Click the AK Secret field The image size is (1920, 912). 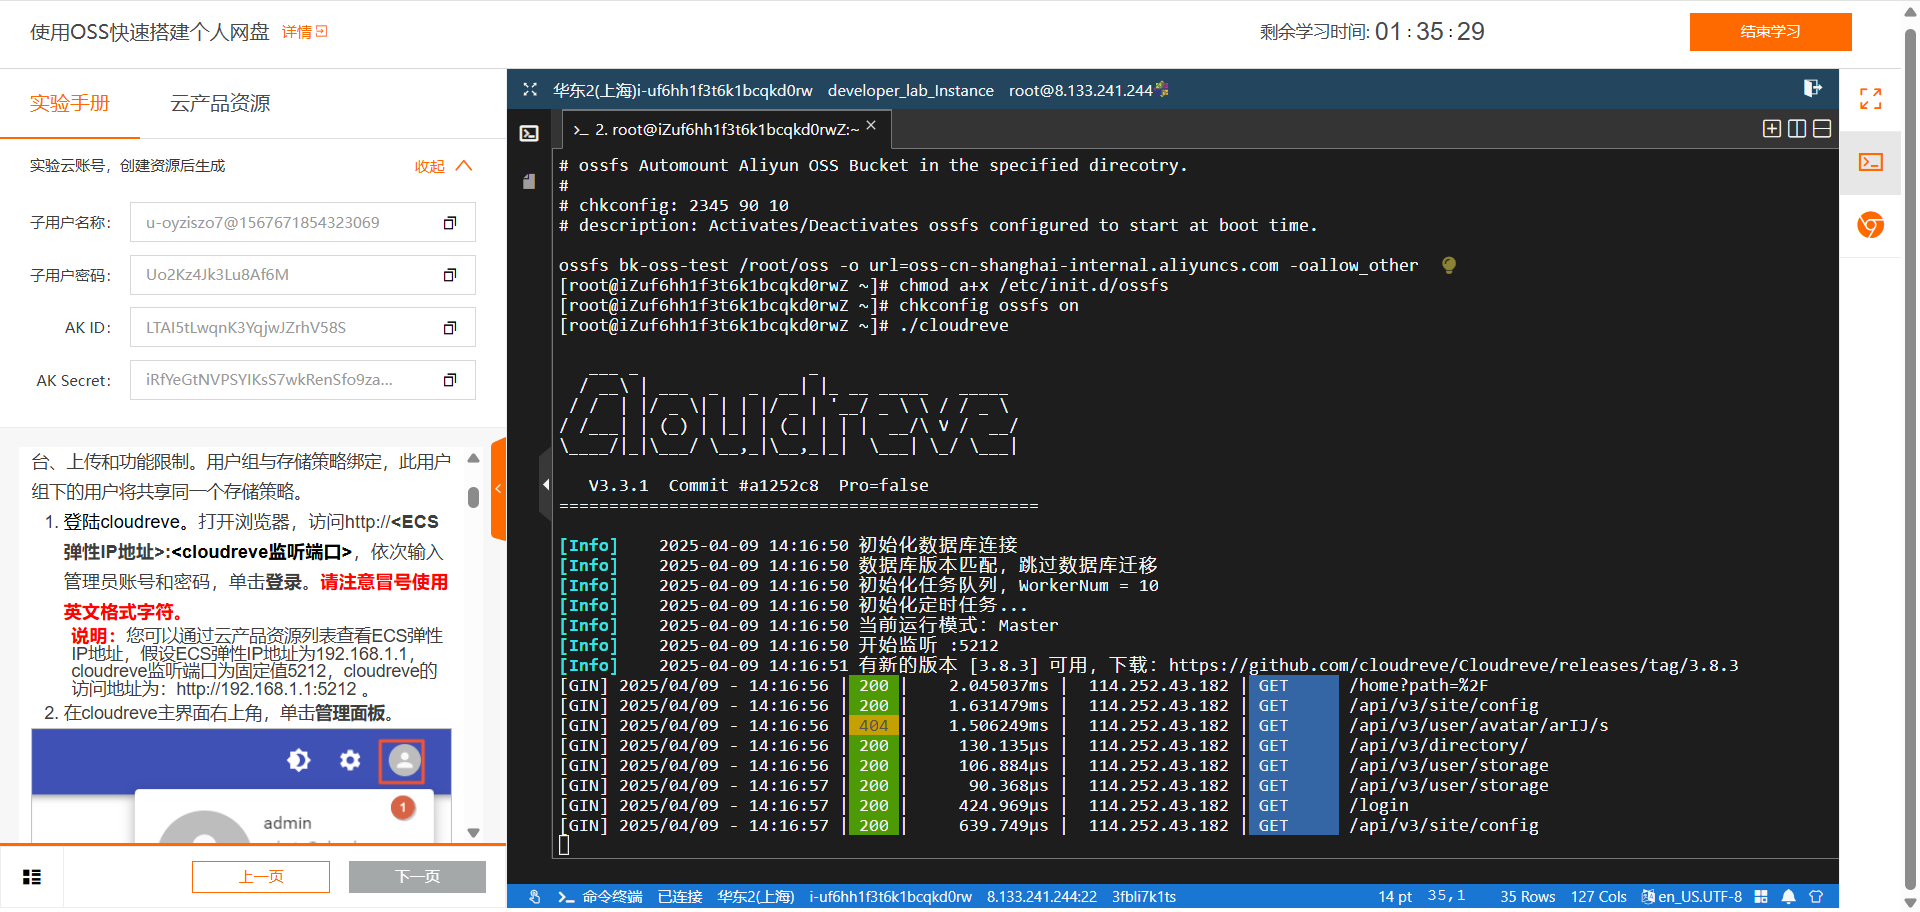(x=302, y=380)
